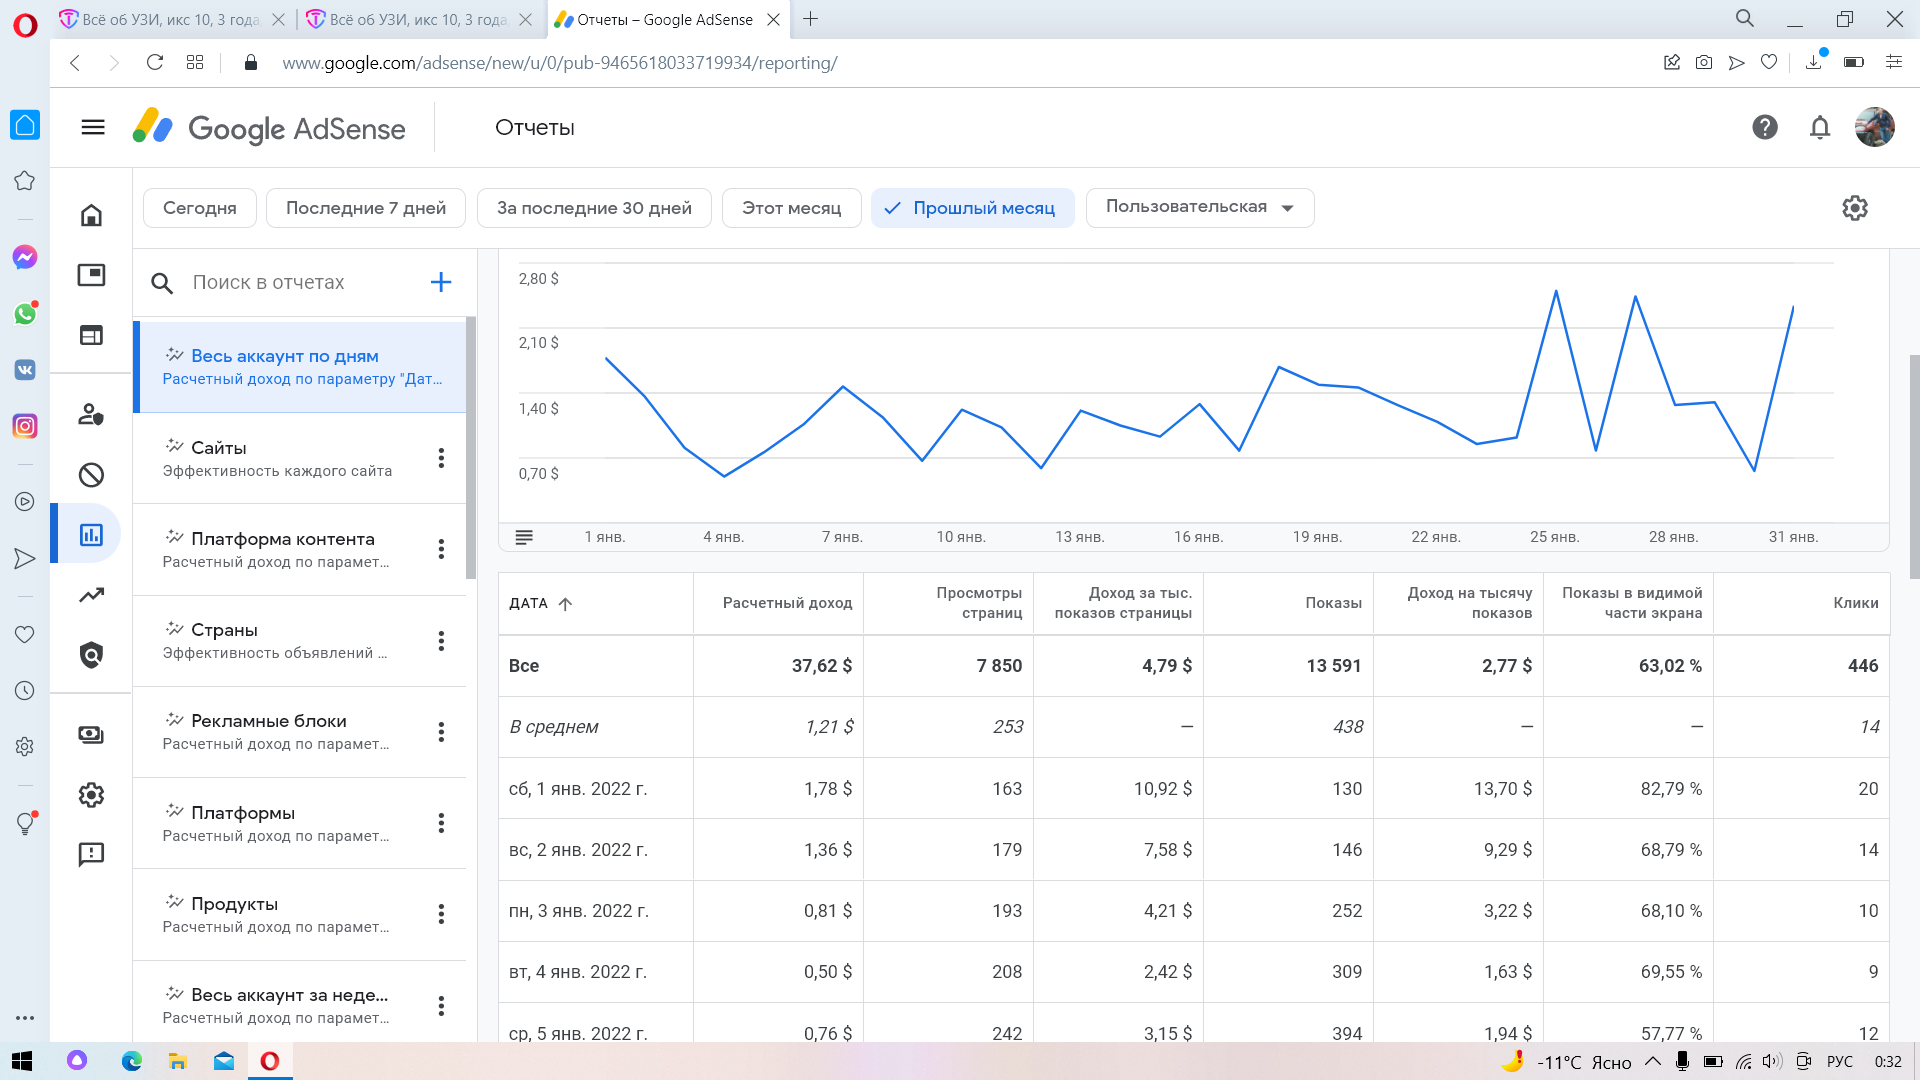The height and width of the screenshot is (1080, 1920).
Task: Click the Home icon in AdSense sidebar
Action: 91,215
